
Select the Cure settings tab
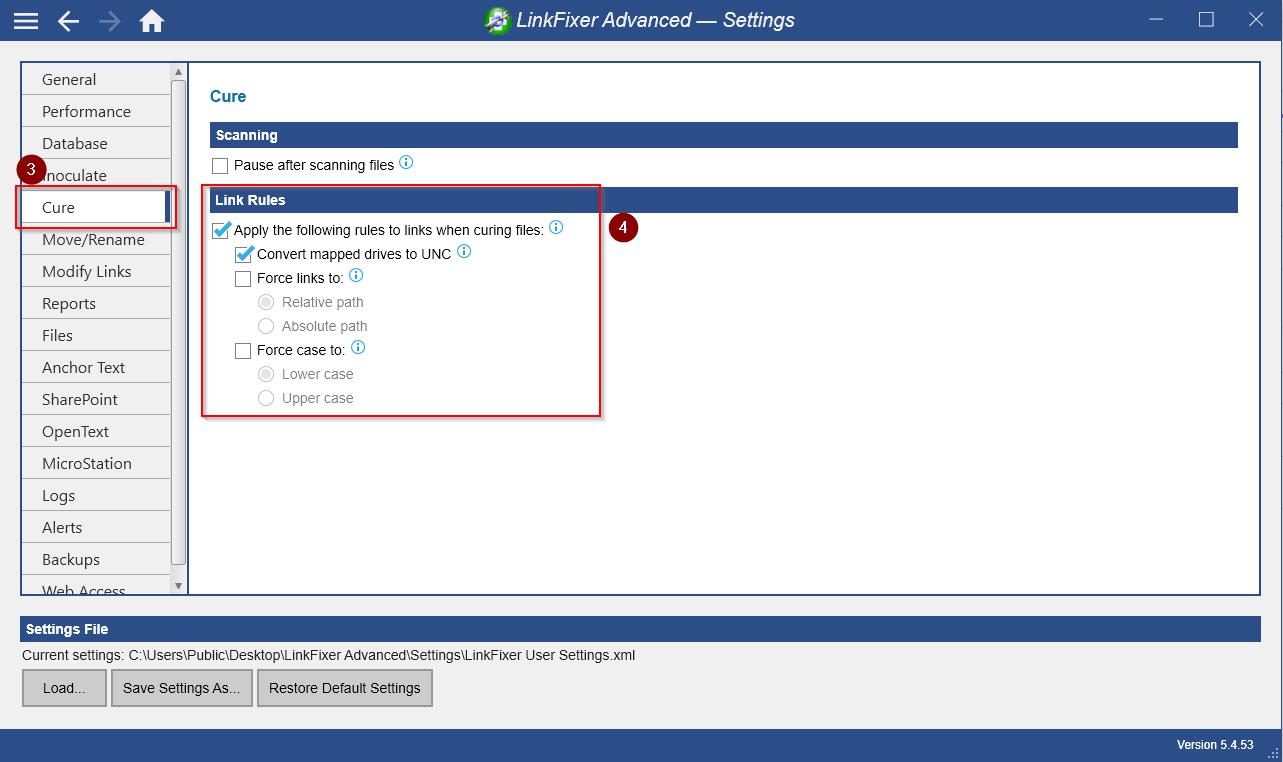[96, 207]
